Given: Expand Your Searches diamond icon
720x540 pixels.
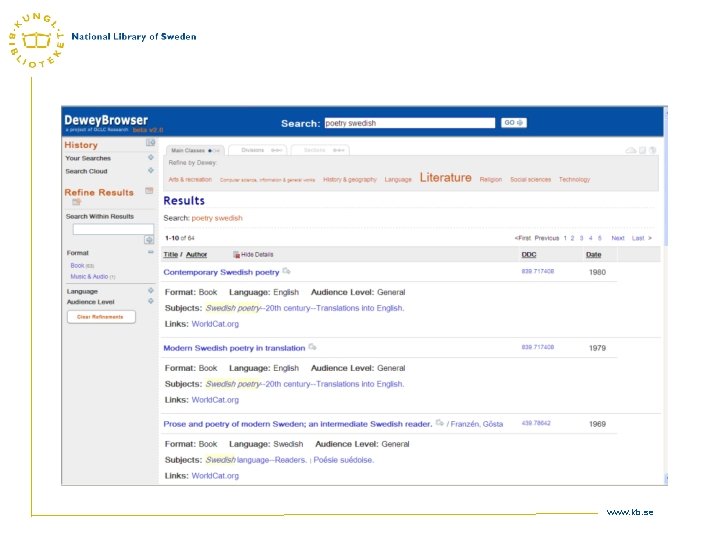Looking at the screenshot, I should click(x=151, y=158).
